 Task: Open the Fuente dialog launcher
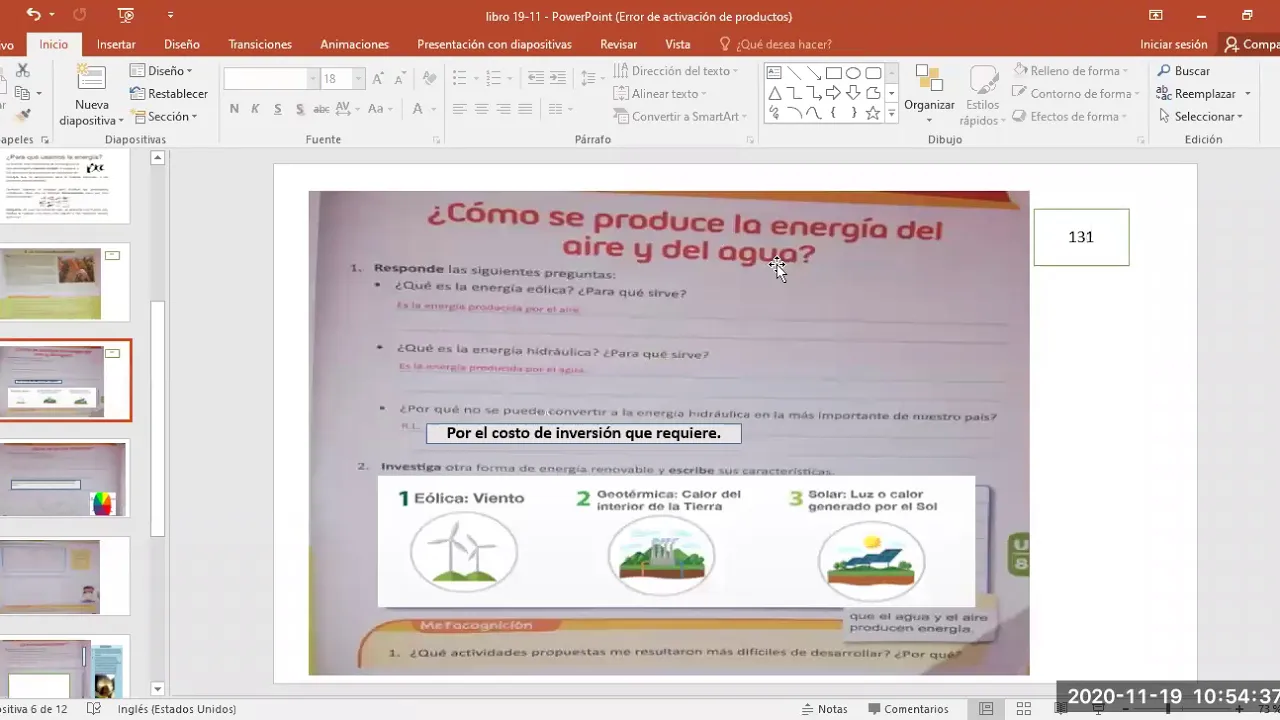436,140
